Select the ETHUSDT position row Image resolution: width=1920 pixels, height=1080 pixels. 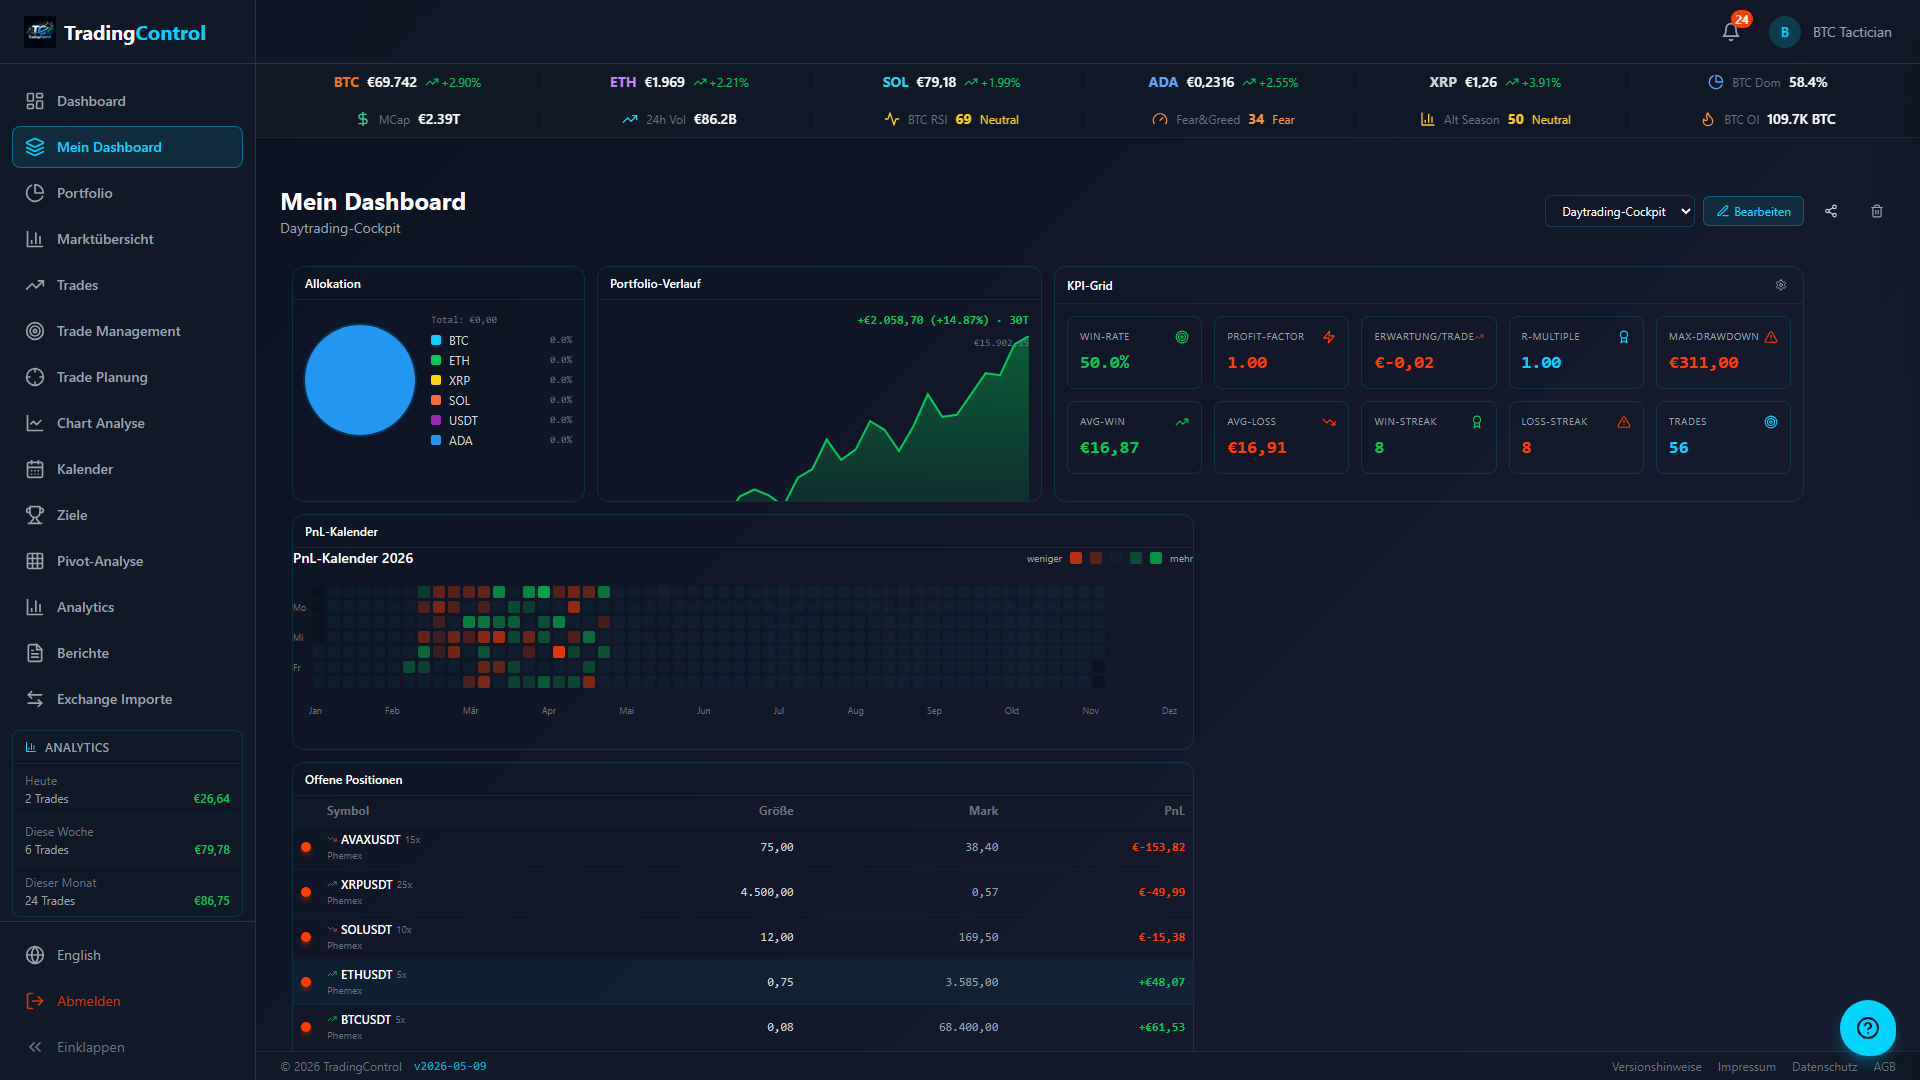tap(742, 982)
